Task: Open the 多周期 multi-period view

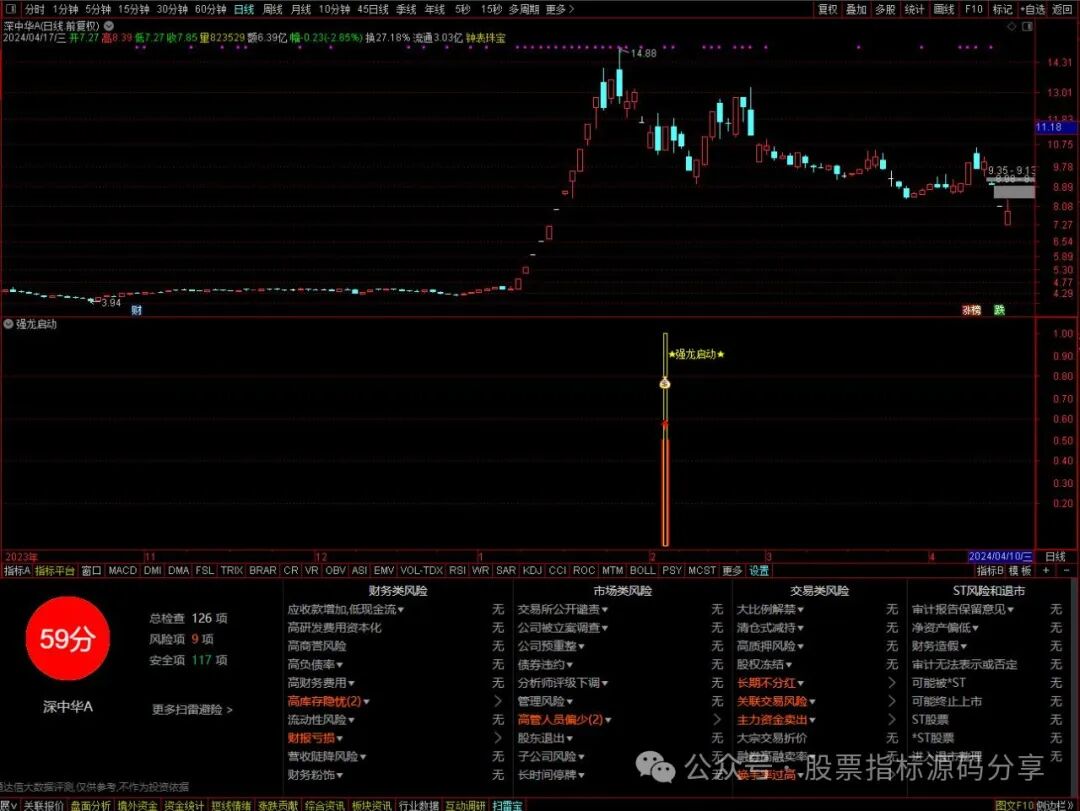Action: point(523,9)
